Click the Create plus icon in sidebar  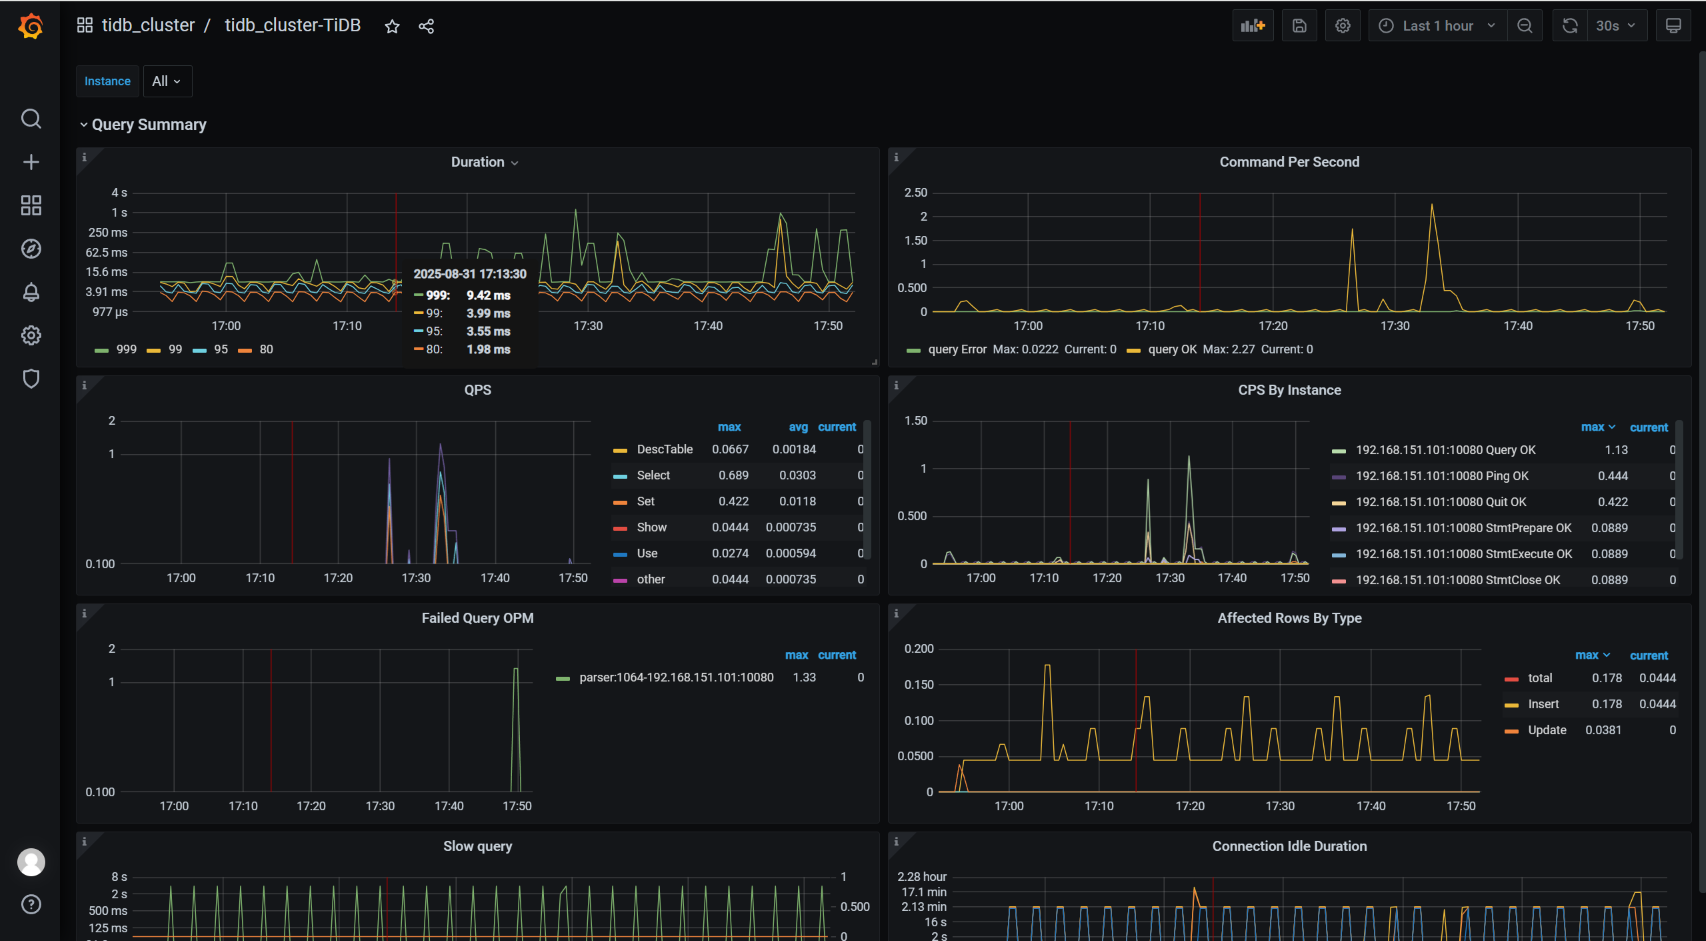pyautogui.click(x=31, y=162)
